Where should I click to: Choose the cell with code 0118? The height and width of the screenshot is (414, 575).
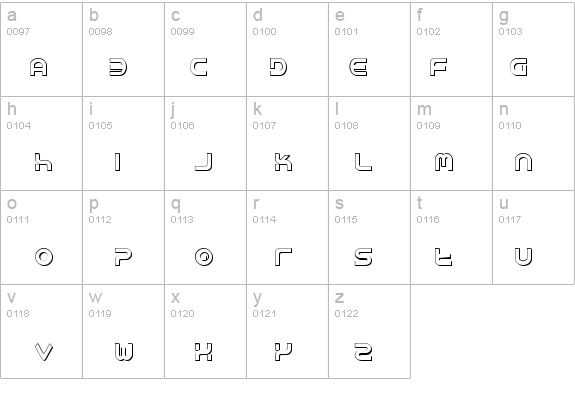(41, 331)
